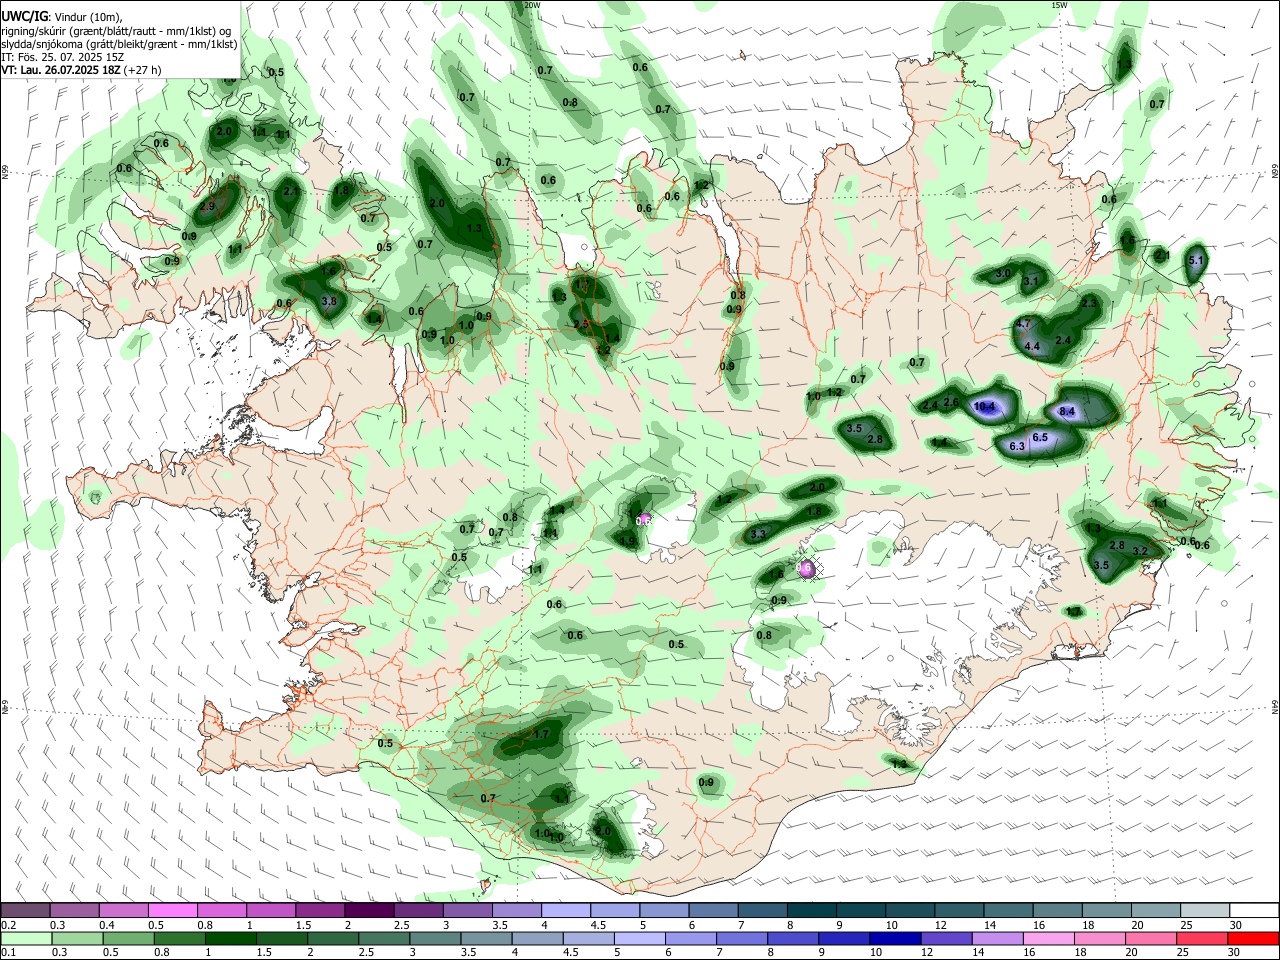Select the bright magenta 0.5 swatch in the snow legend
This screenshot has height=960, width=1280.
173,910
